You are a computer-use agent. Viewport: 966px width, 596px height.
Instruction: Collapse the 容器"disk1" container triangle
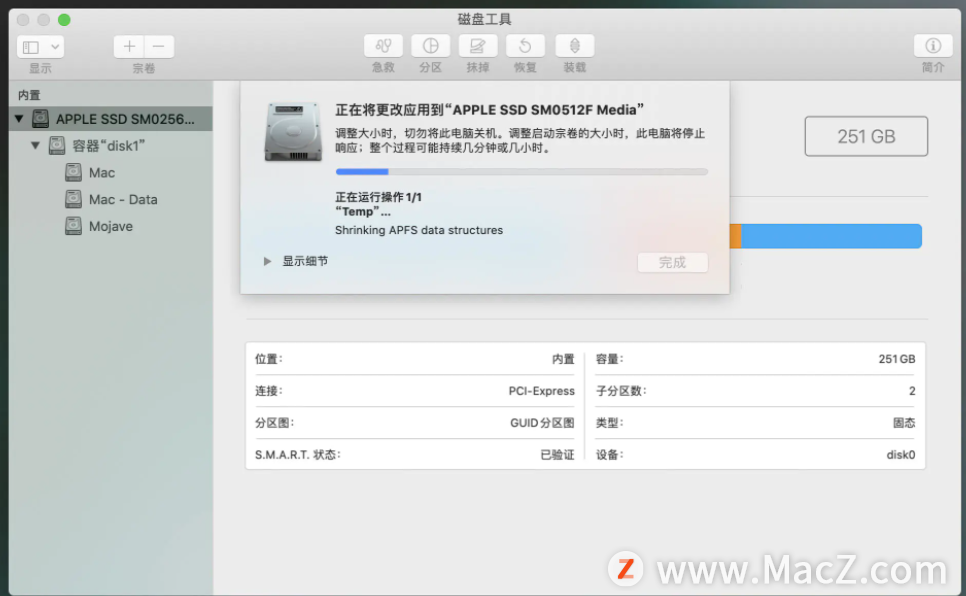pos(36,145)
